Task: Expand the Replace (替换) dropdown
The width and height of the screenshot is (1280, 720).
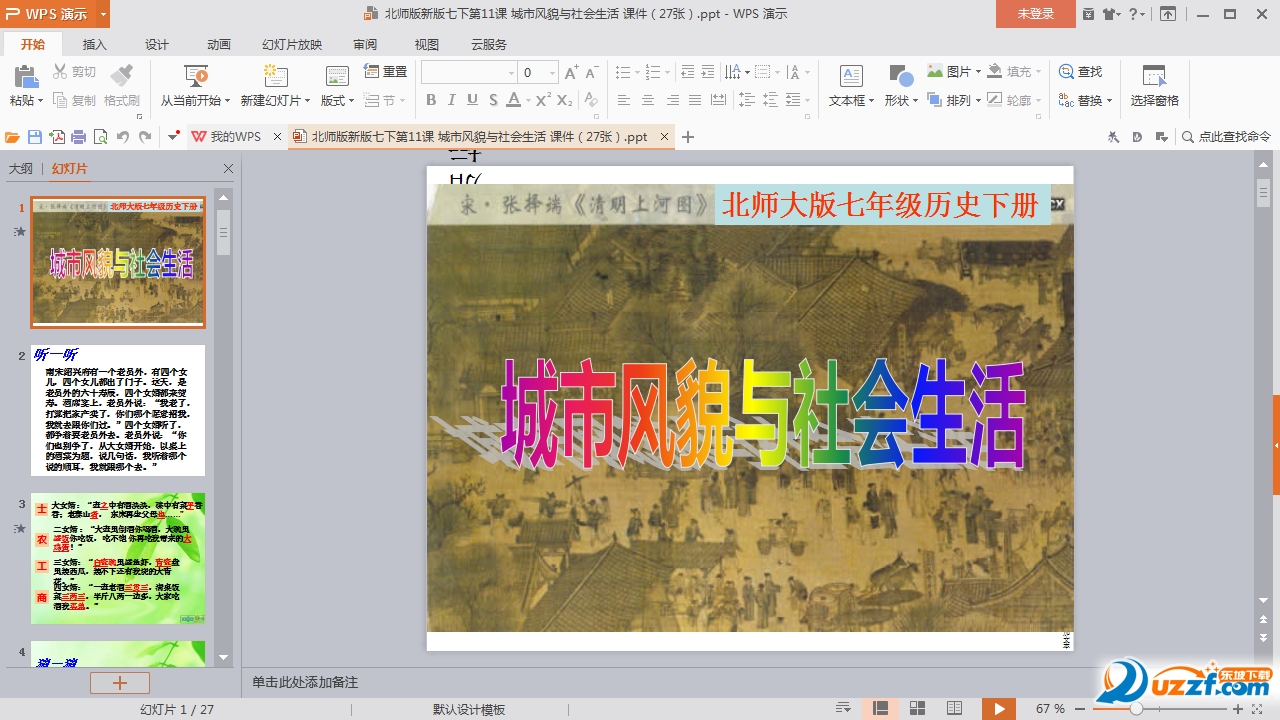Action: click(1110, 100)
